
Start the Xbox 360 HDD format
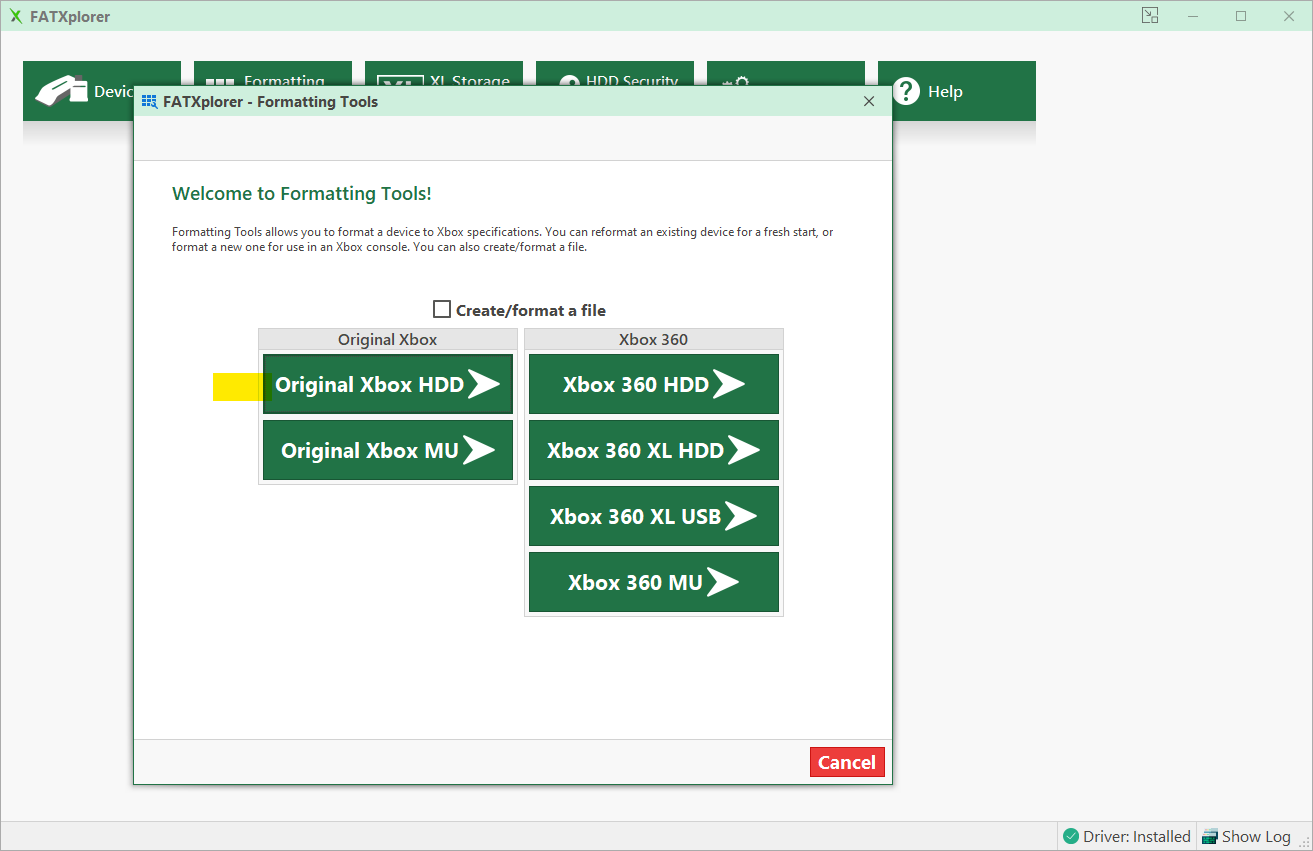pyautogui.click(x=654, y=384)
